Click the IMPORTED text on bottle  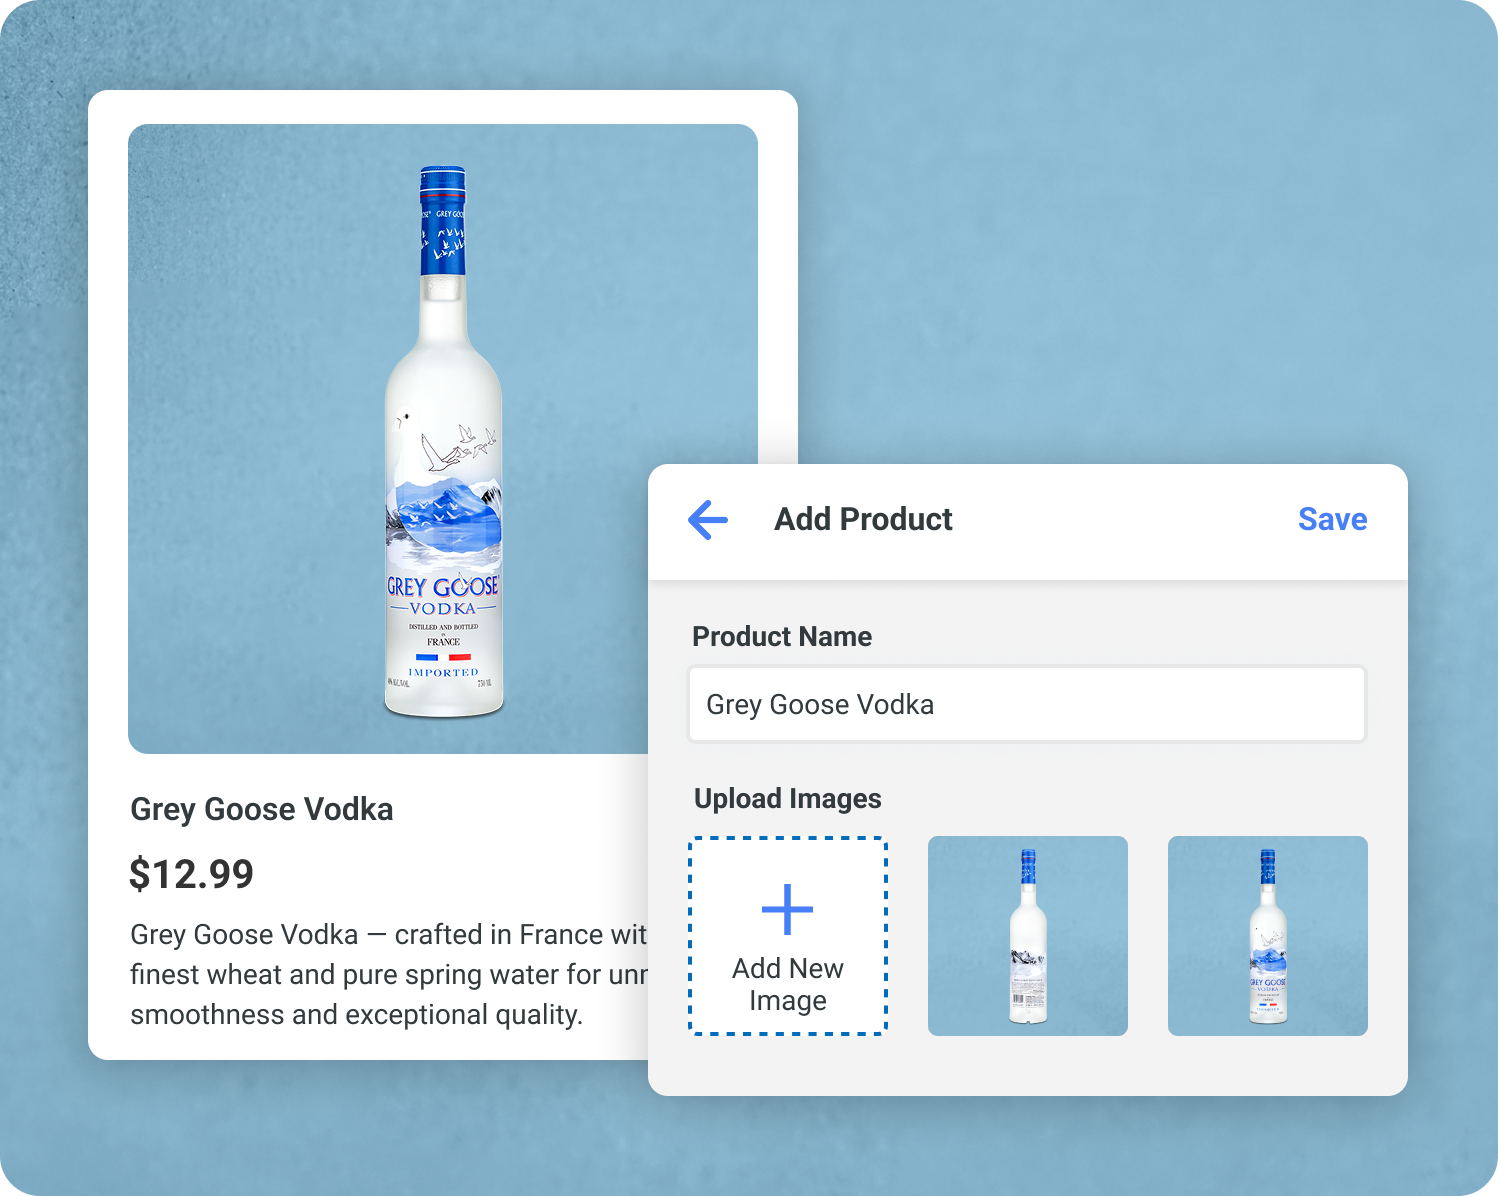(444, 672)
